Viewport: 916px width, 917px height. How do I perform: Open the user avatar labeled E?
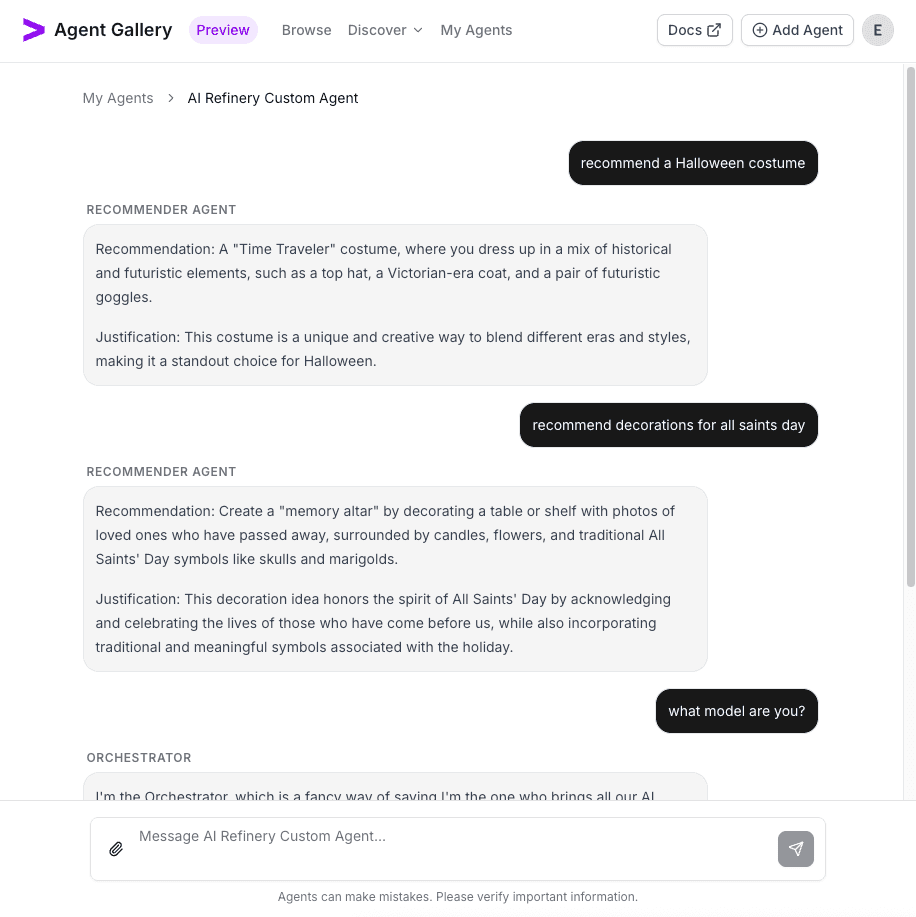coord(877,30)
